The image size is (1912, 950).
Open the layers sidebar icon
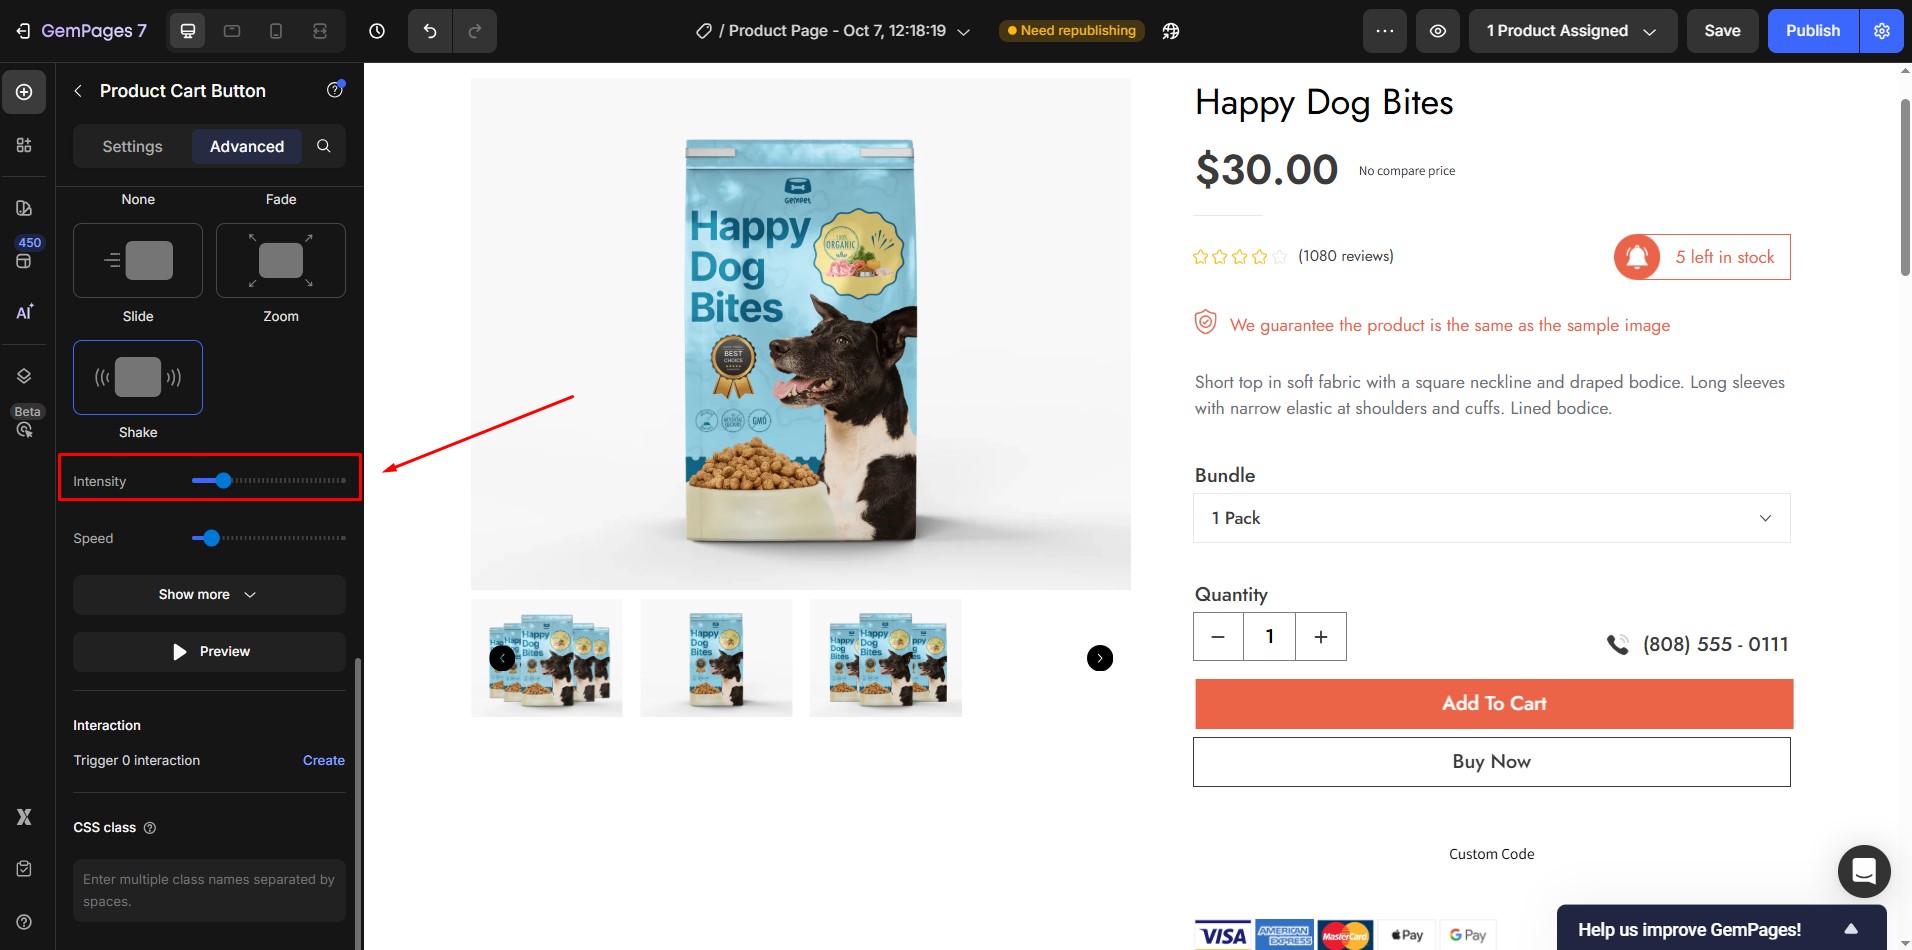click(24, 376)
